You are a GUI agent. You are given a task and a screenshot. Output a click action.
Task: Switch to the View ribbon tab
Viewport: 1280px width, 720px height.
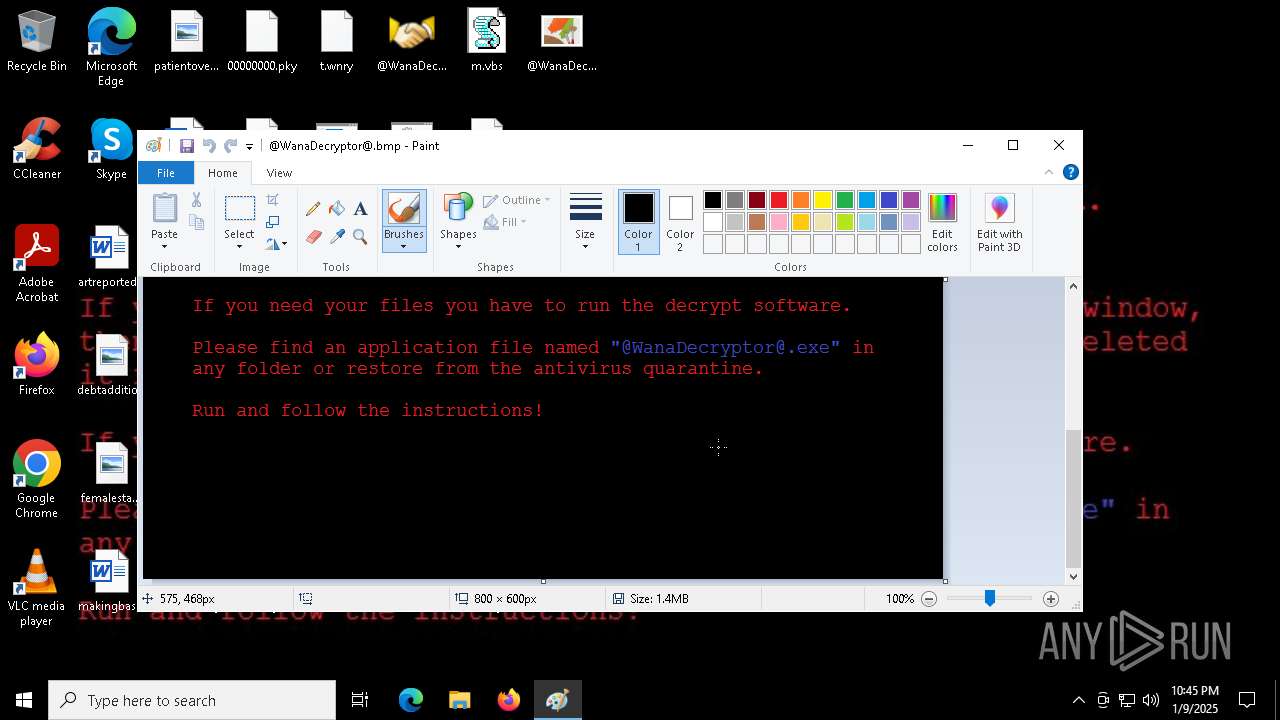pos(279,173)
